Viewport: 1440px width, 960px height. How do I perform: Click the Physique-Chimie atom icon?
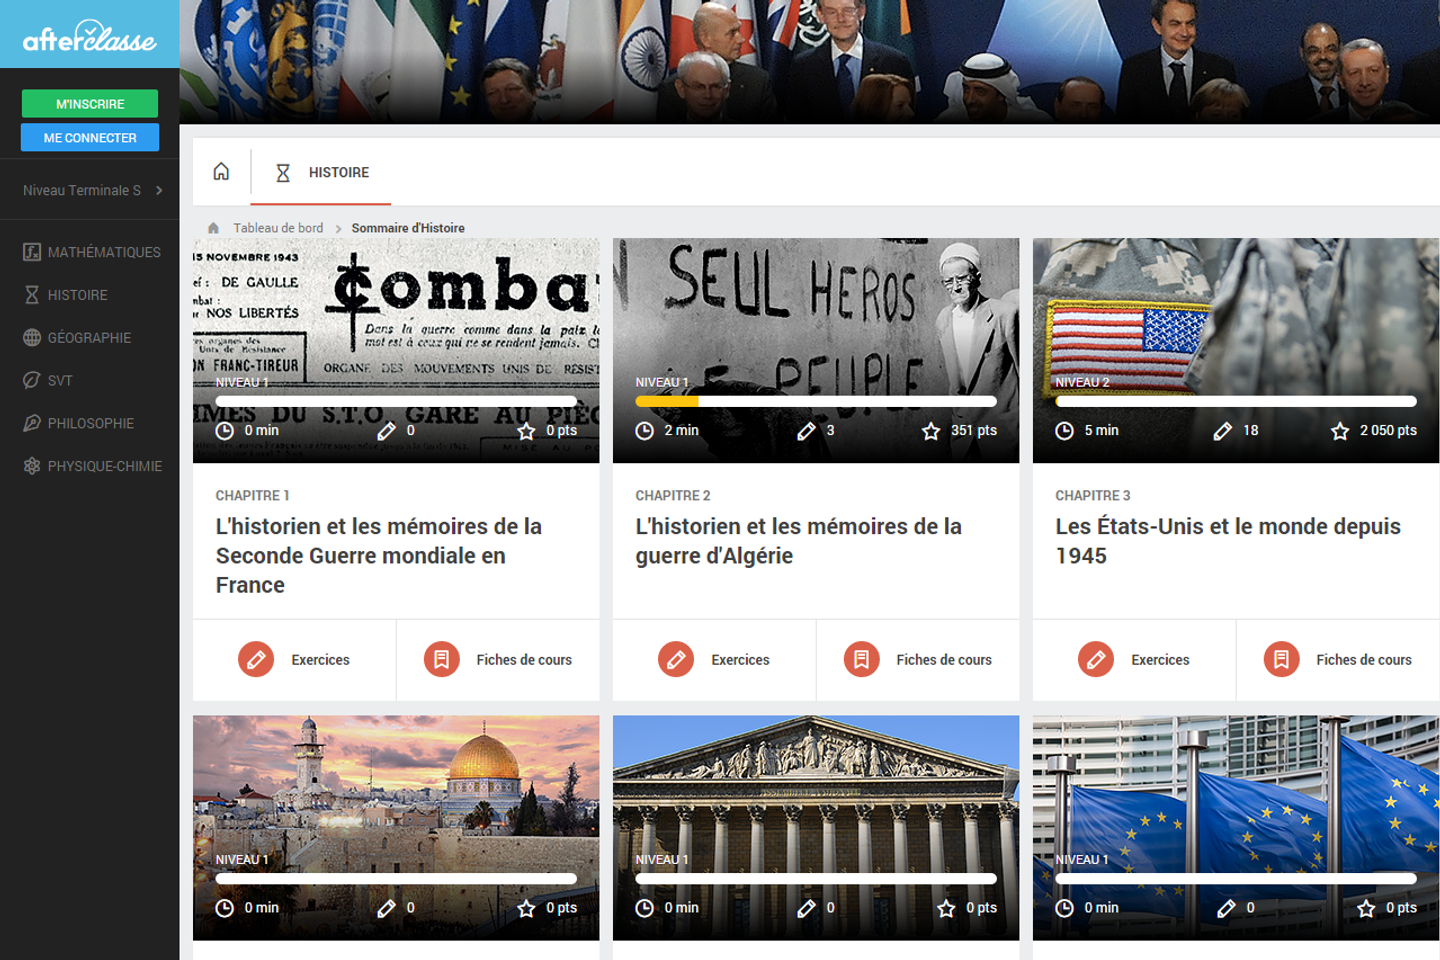32,466
